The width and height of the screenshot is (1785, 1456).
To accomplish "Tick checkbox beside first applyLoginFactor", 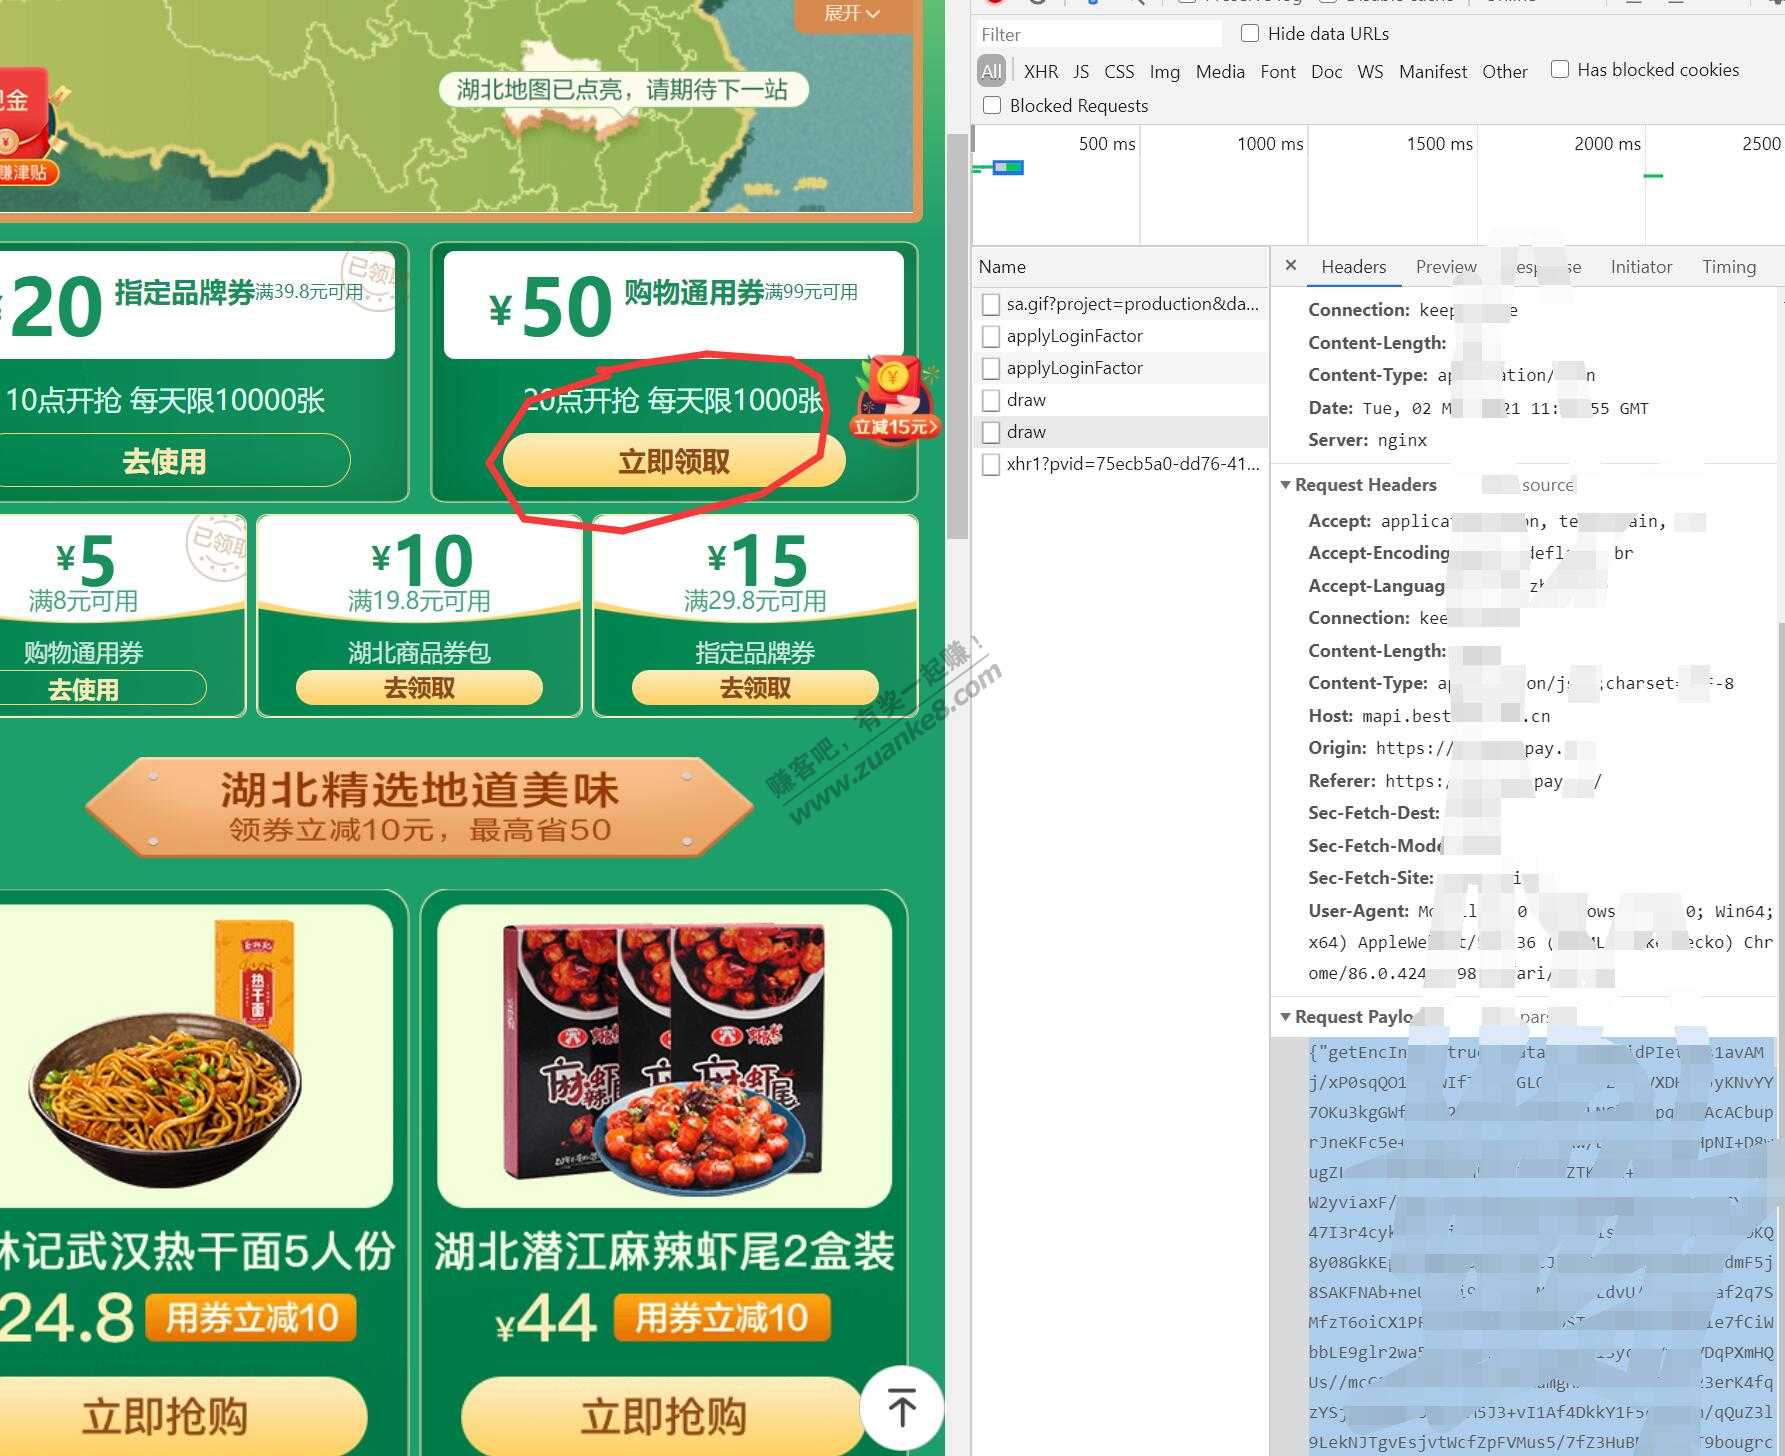I will (991, 336).
